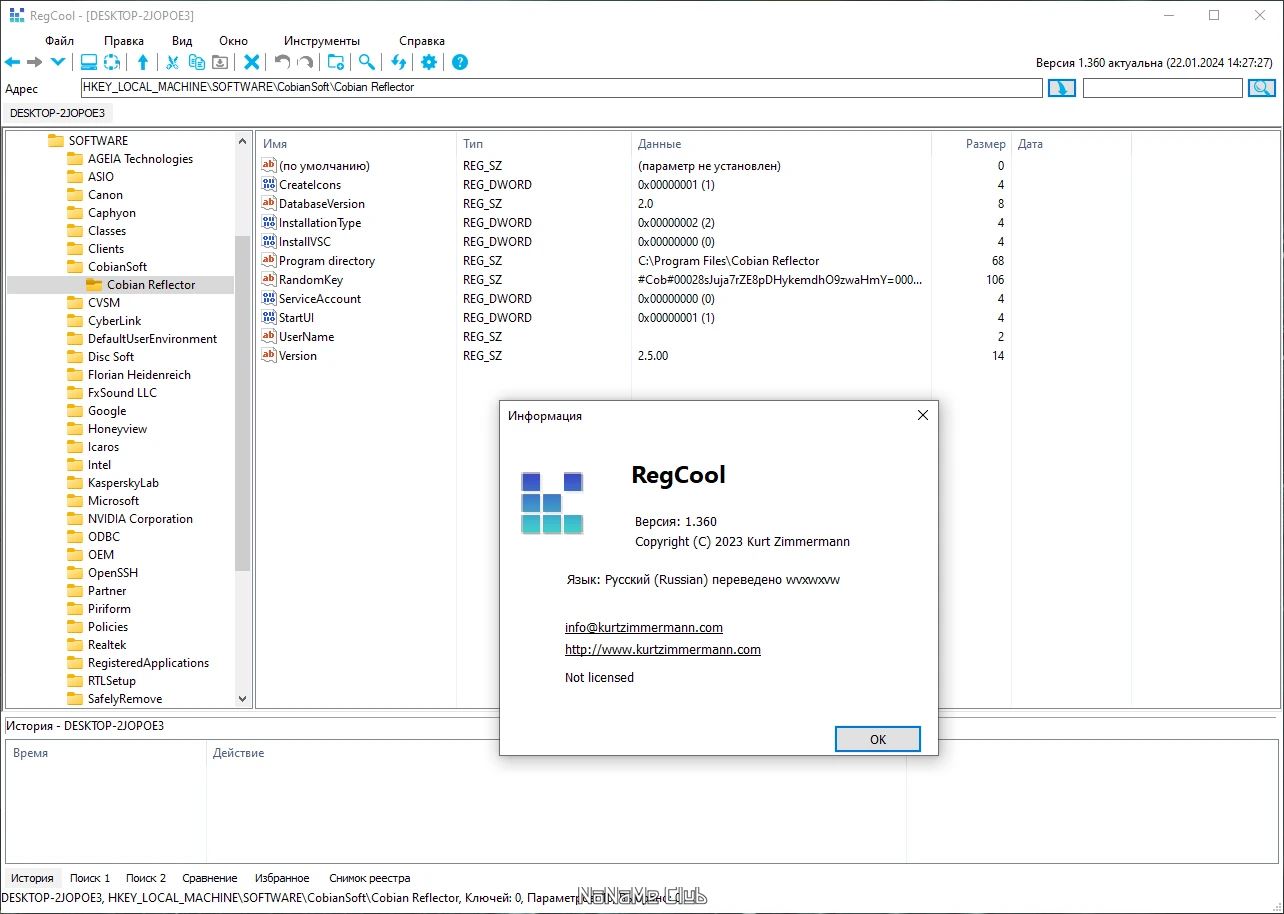Select the История tab
Viewport: 1284px width, 914px height.
(32, 878)
